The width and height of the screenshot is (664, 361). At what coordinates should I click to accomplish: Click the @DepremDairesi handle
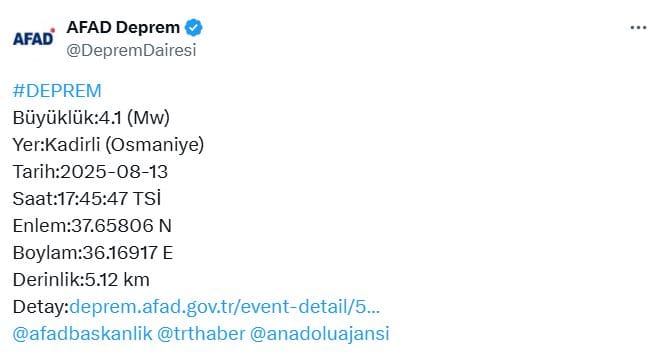(x=131, y=50)
